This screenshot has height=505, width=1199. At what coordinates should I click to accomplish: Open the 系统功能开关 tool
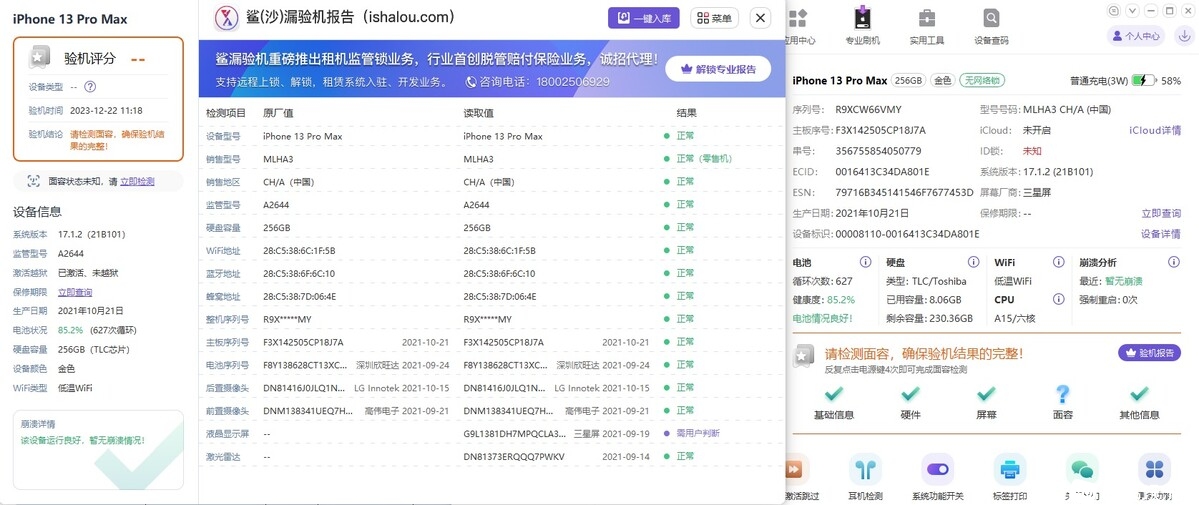point(937,477)
